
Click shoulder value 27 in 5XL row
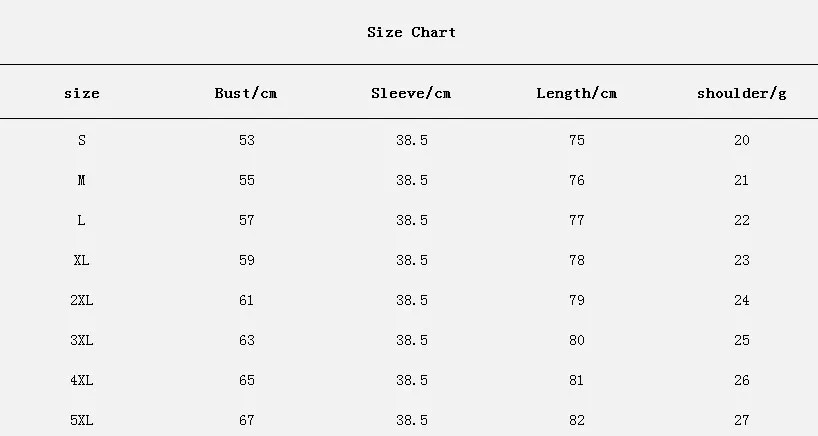coord(741,420)
